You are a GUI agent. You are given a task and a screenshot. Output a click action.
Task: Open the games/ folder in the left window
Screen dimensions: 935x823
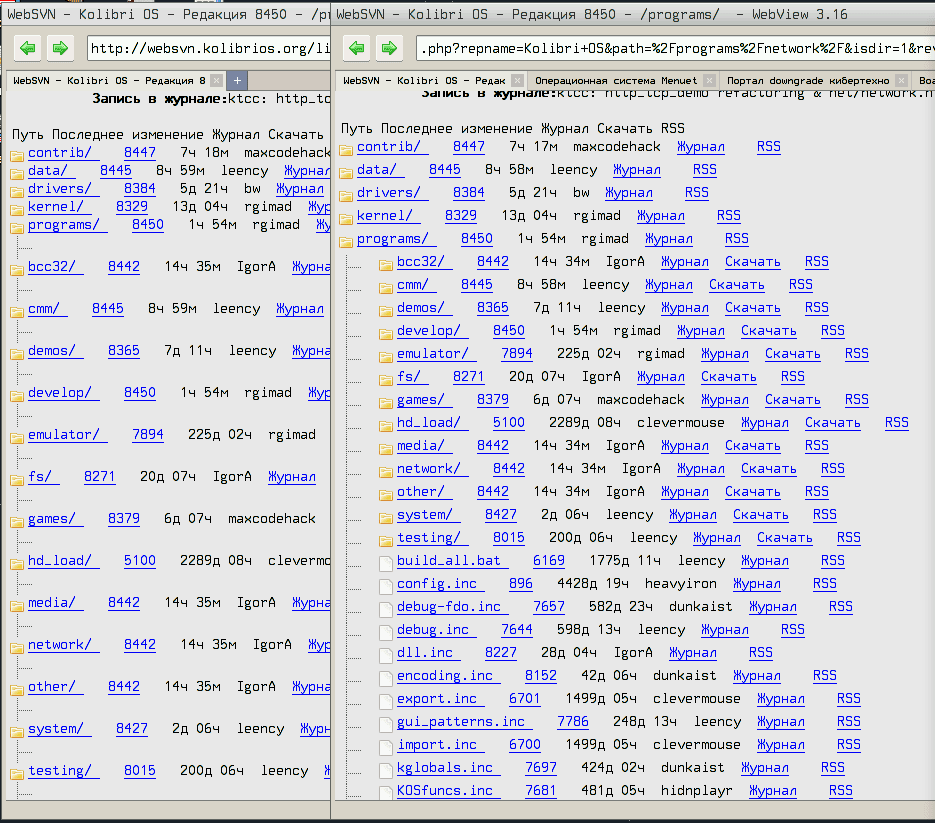click(x=54, y=518)
